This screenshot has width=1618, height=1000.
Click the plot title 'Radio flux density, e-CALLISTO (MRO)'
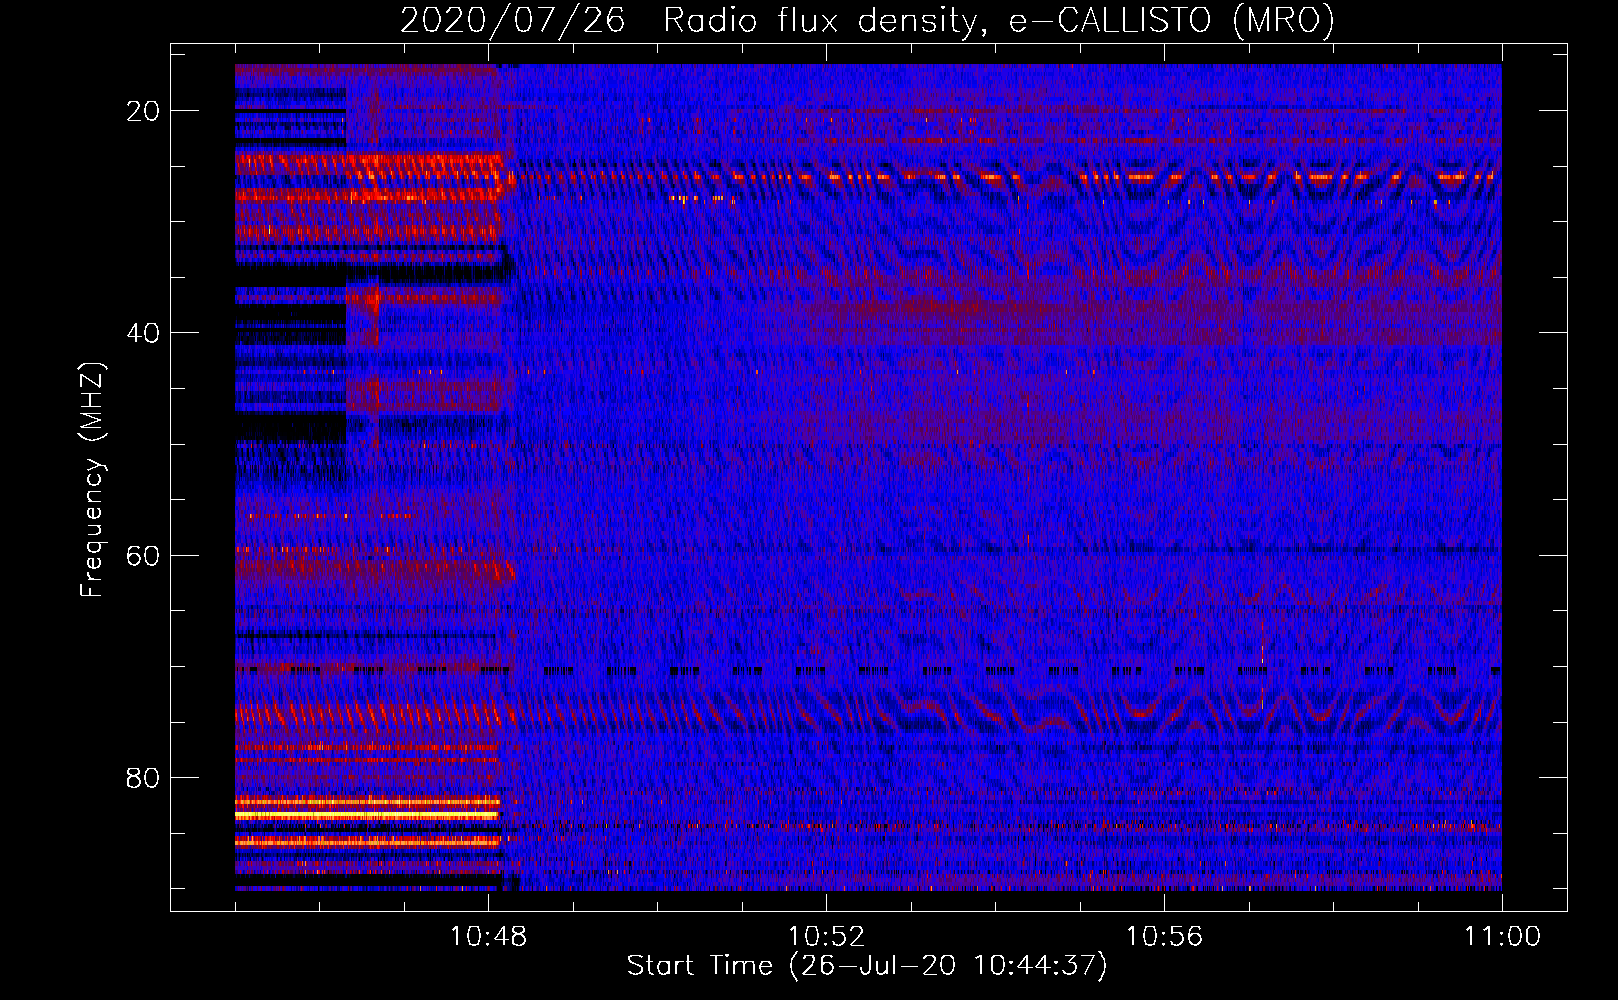click(x=998, y=20)
